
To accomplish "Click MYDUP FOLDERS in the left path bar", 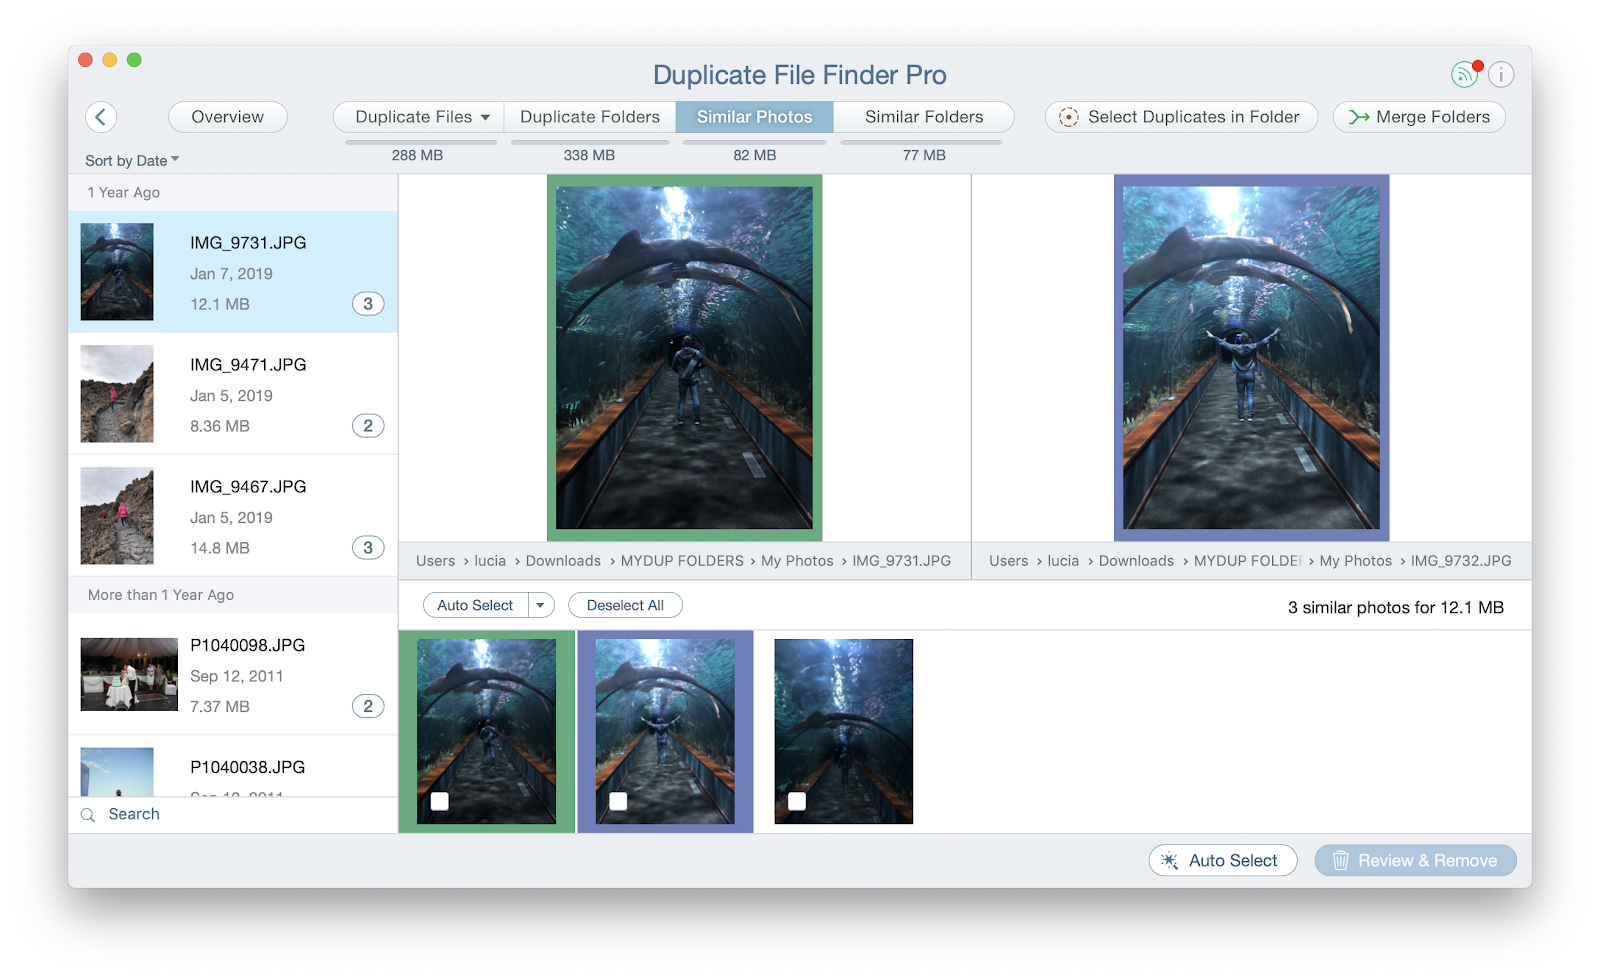I will coord(682,561).
